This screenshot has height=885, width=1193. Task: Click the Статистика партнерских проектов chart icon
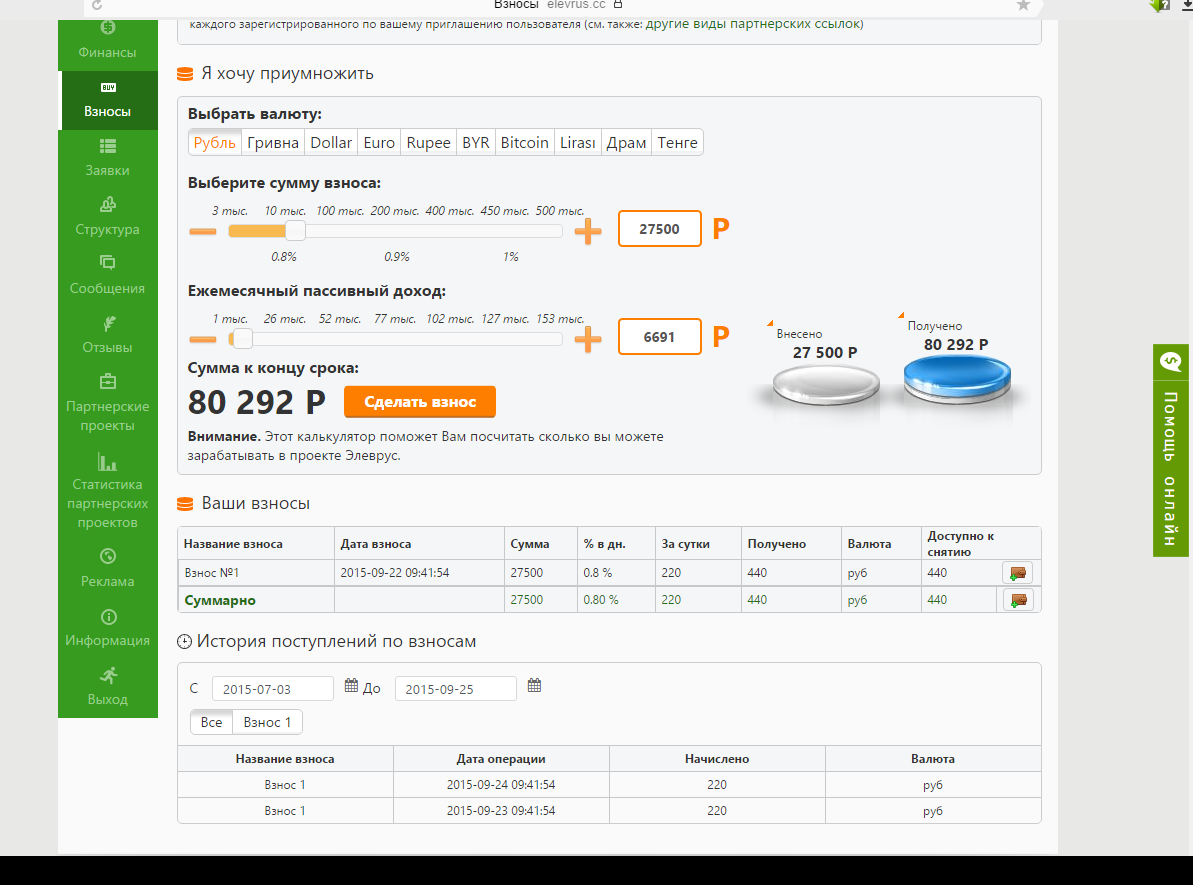point(107,461)
